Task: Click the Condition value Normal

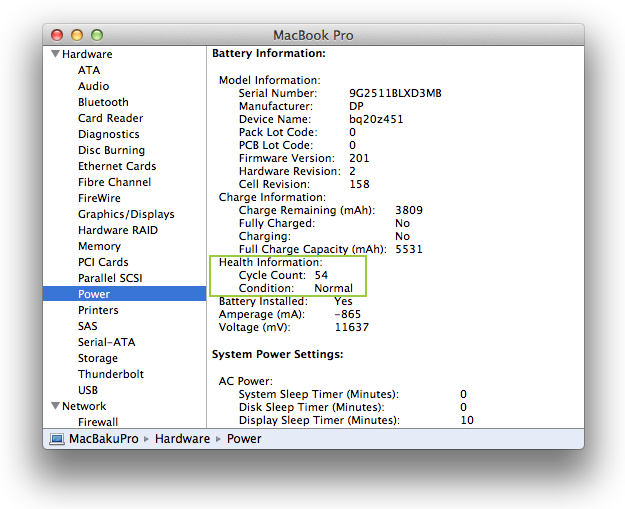Action: coord(334,288)
